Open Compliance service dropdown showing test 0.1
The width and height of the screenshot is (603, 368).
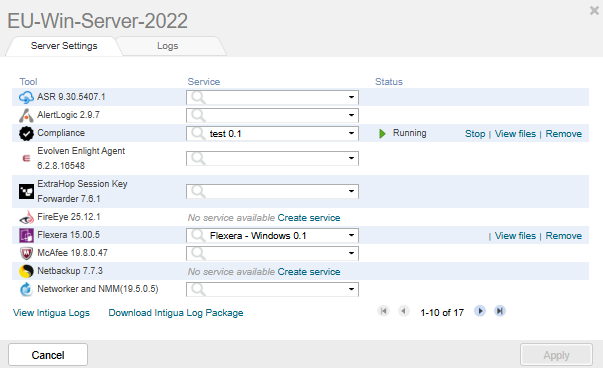pyautogui.click(x=351, y=133)
